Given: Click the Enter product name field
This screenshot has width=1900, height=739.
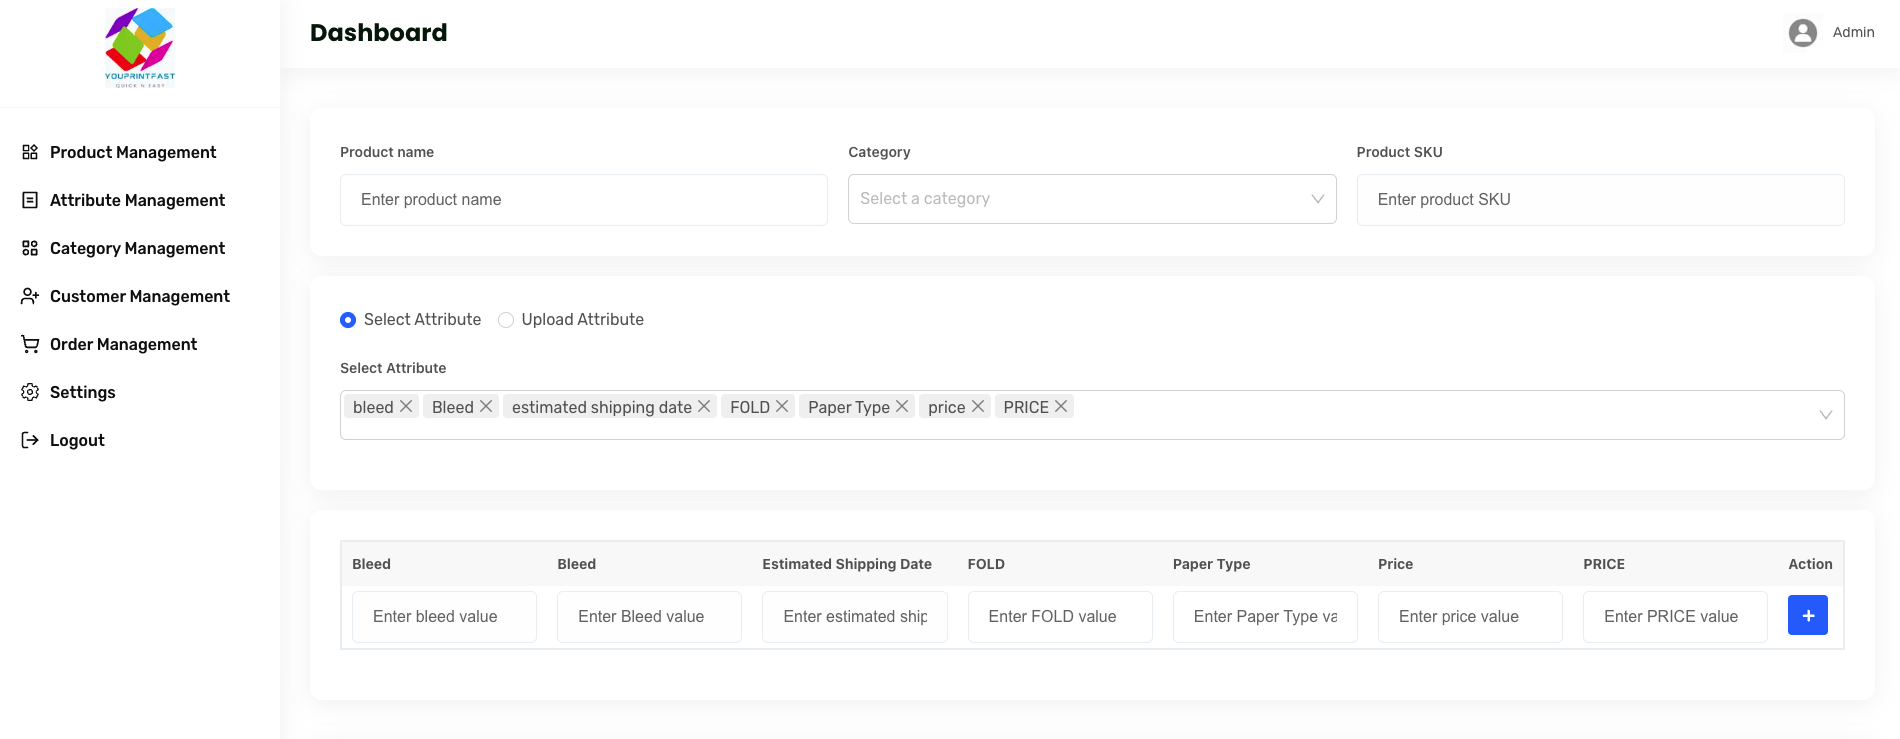Looking at the screenshot, I should (x=583, y=200).
